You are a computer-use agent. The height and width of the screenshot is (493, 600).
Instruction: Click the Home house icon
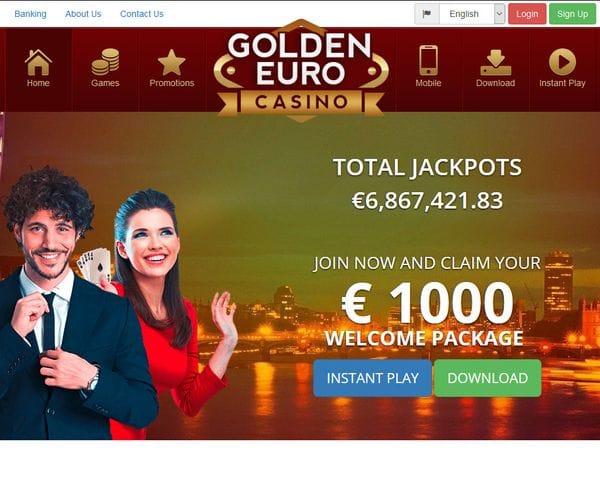click(38, 62)
